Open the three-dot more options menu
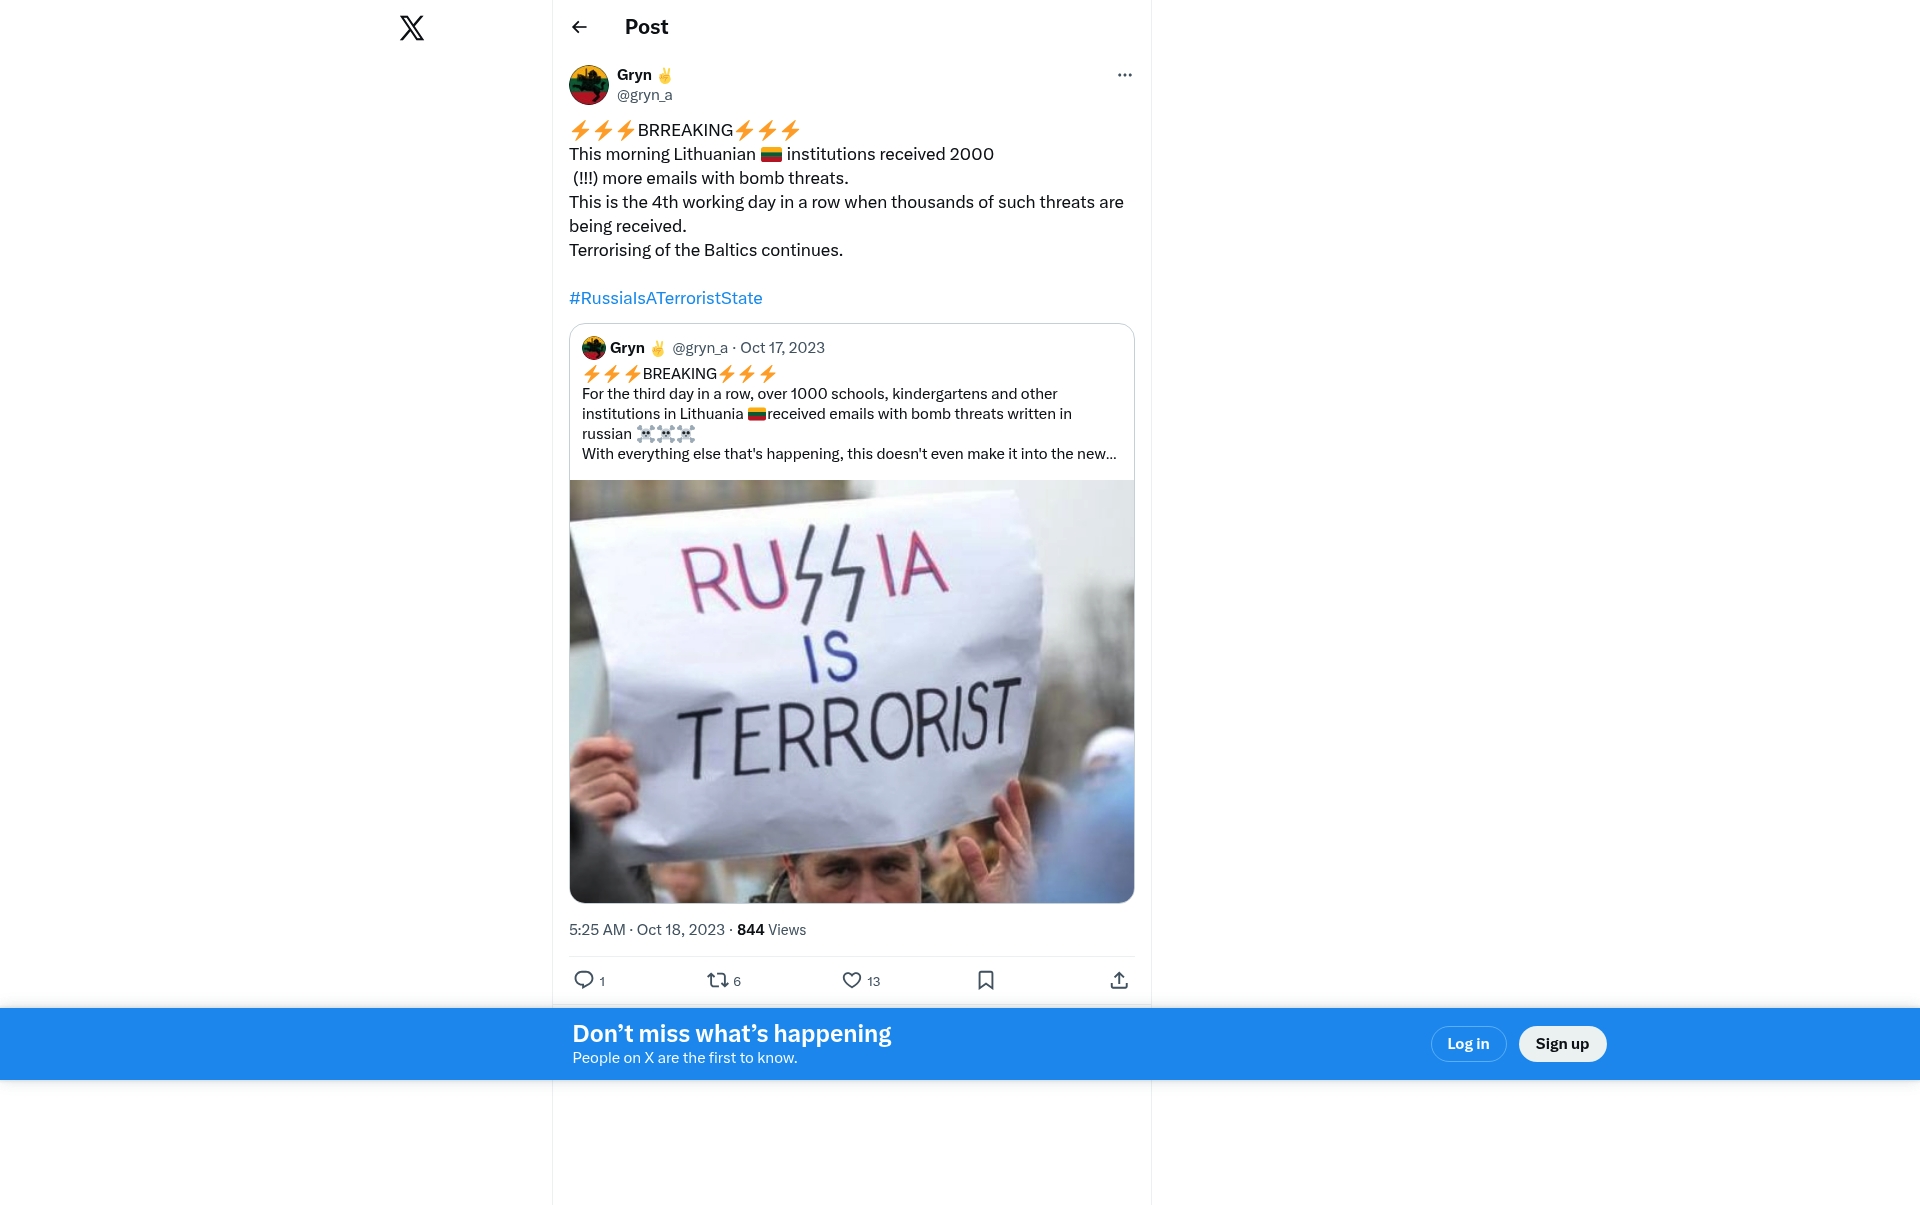Image resolution: width=1920 pixels, height=1205 pixels. 1124,75
